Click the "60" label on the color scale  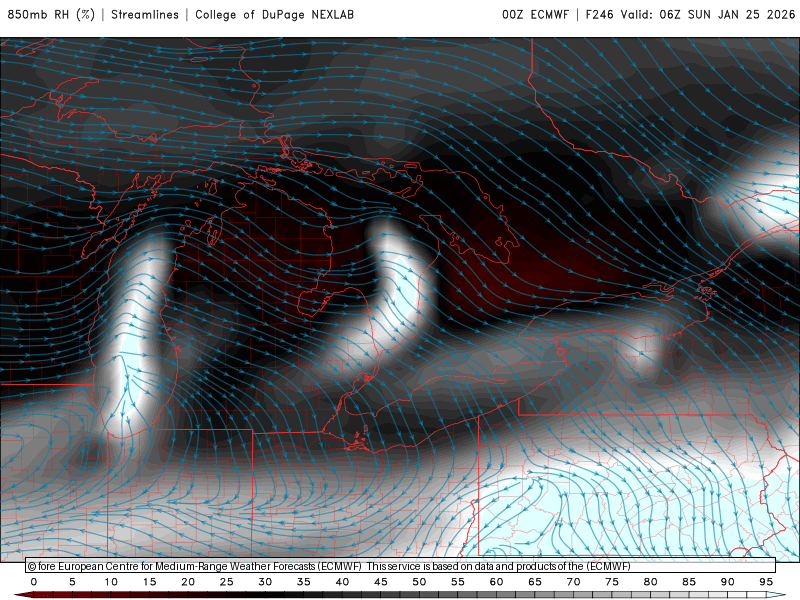[x=496, y=582]
